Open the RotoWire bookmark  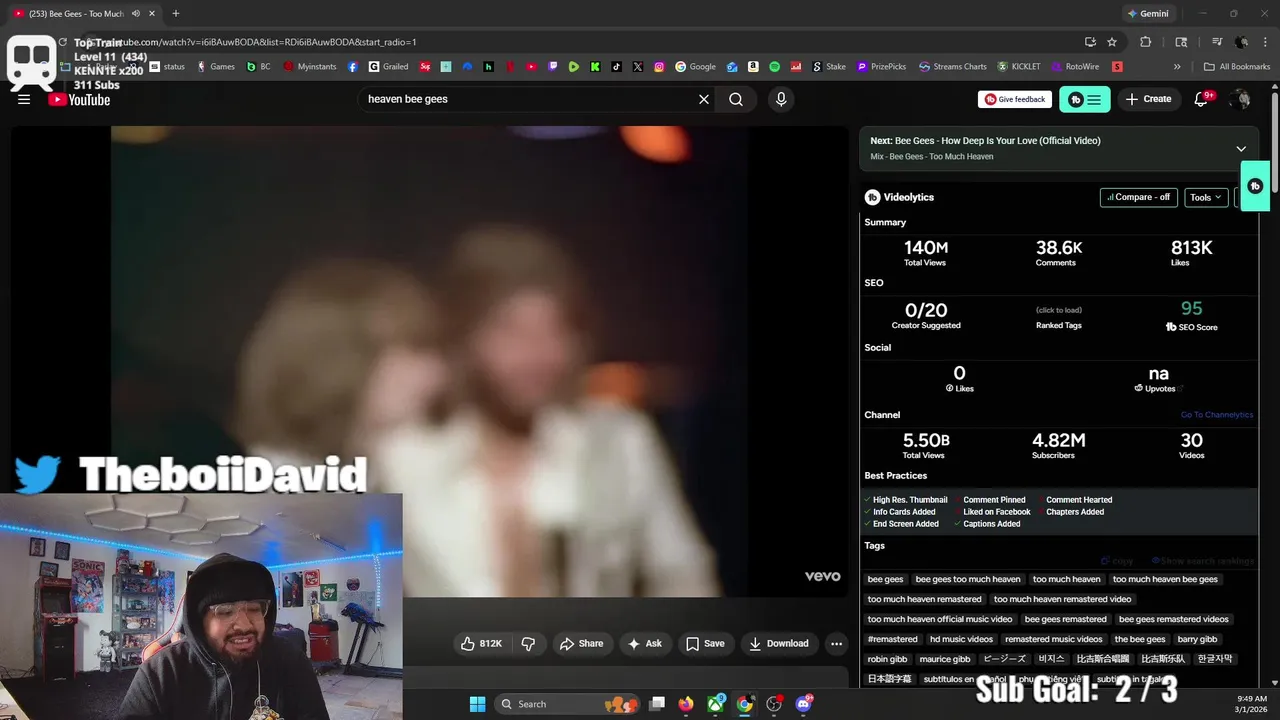tap(1075, 67)
